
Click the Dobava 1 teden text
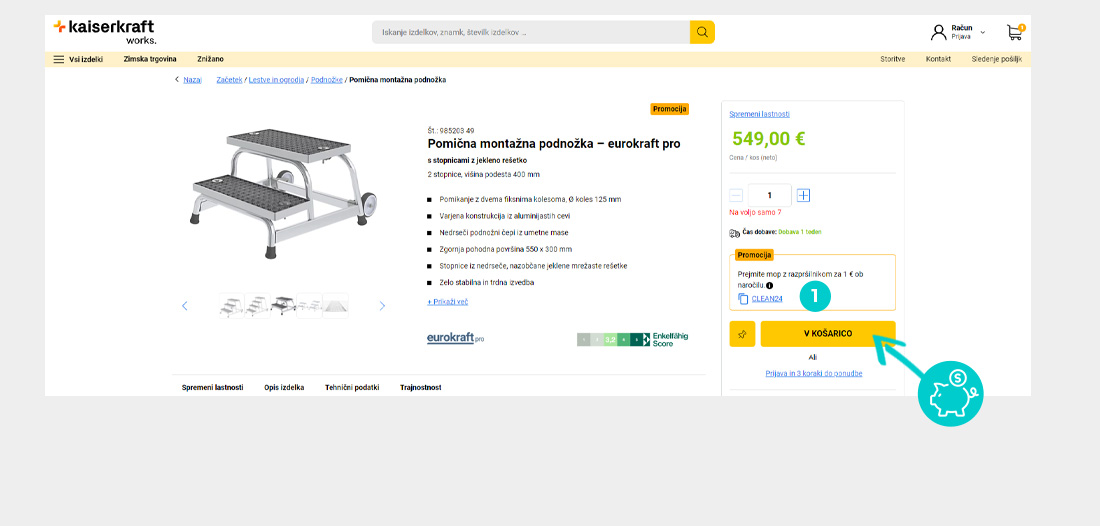(x=800, y=231)
